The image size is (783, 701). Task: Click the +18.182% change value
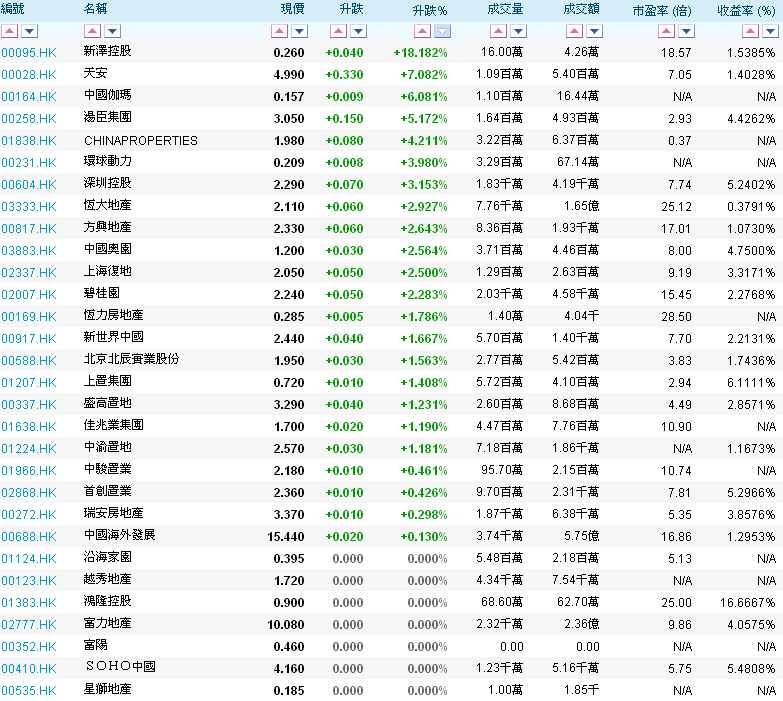pos(420,53)
